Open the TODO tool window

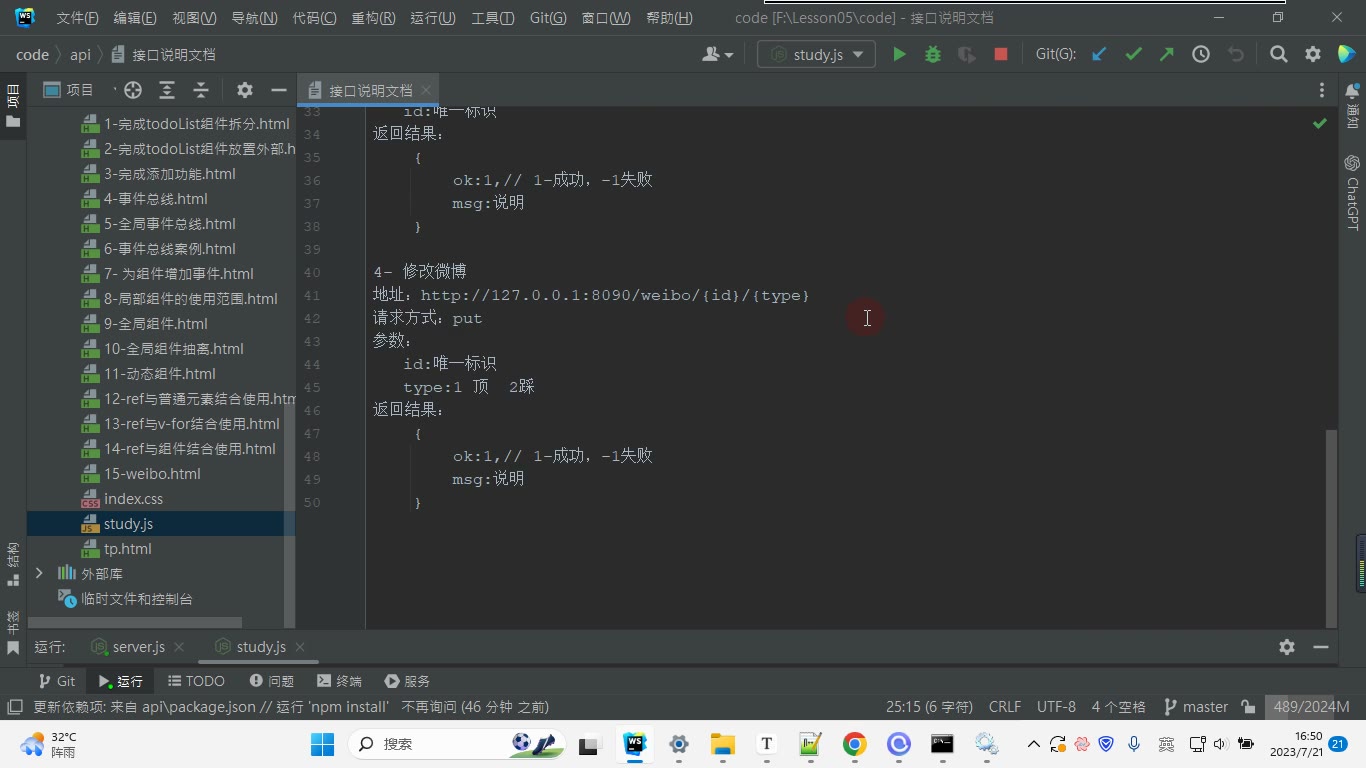pyautogui.click(x=196, y=681)
